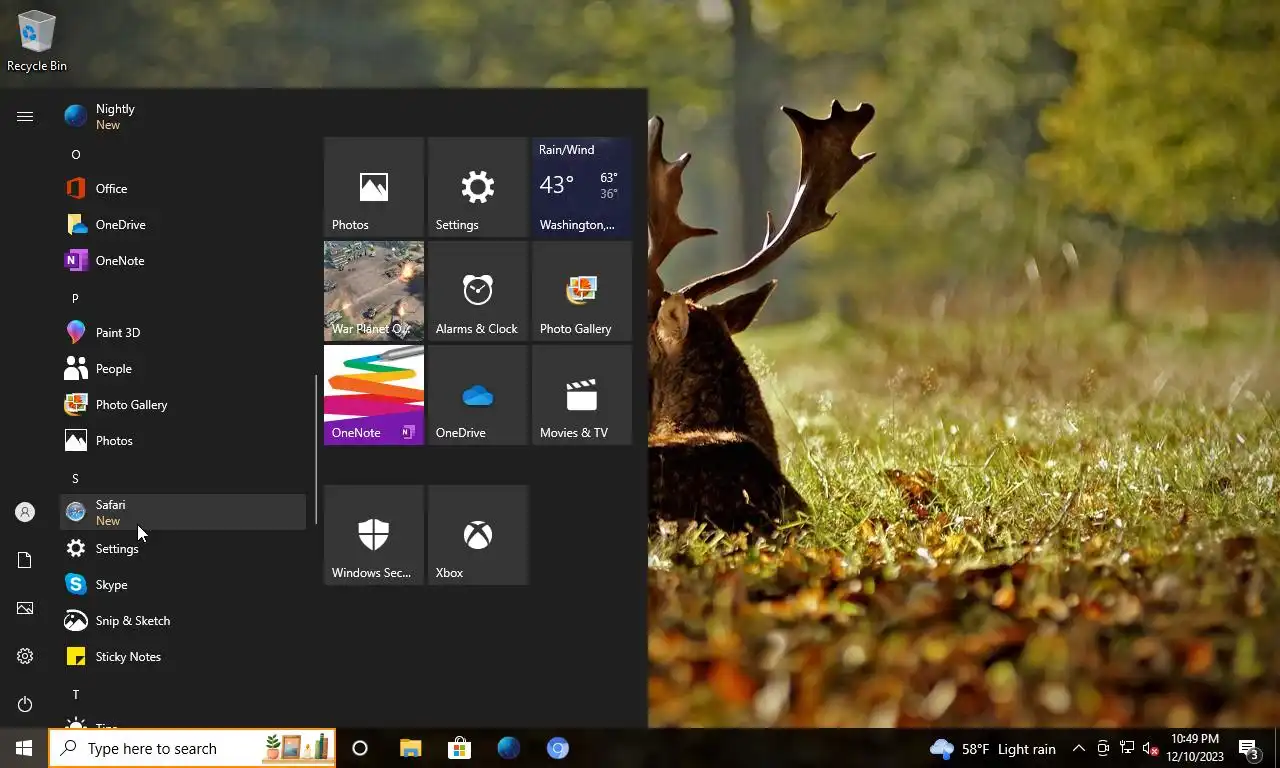Open Snip & Sketch
1280x768 pixels.
[x=183, y=620]
